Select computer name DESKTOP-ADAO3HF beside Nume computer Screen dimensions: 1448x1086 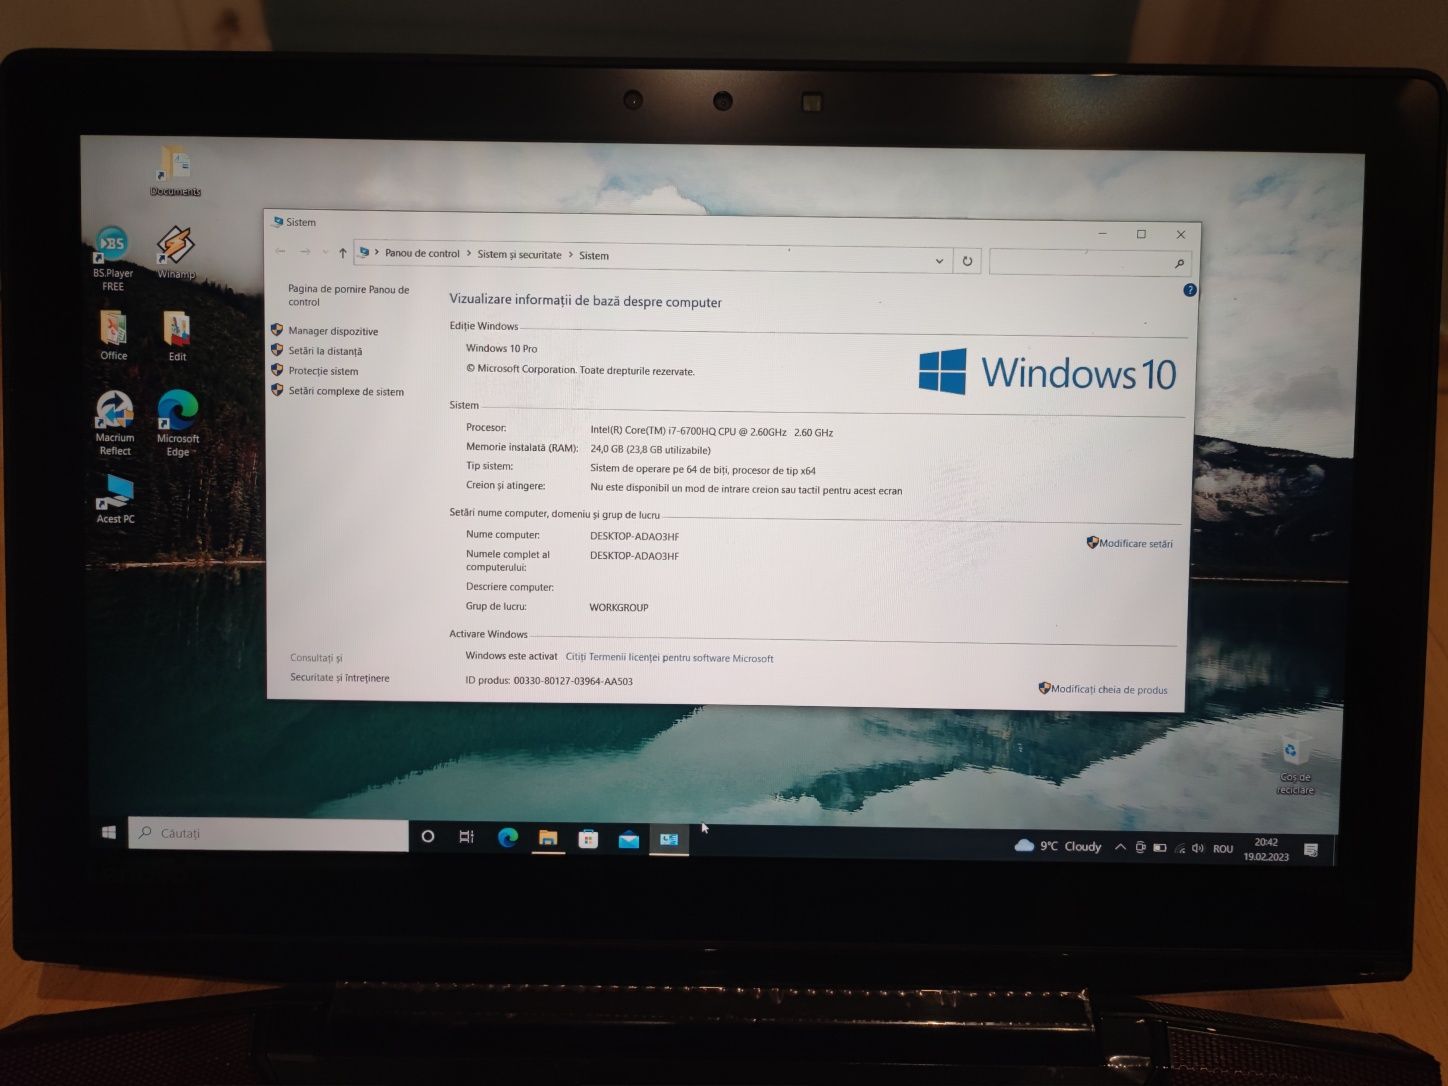click(x=634, y=536)
